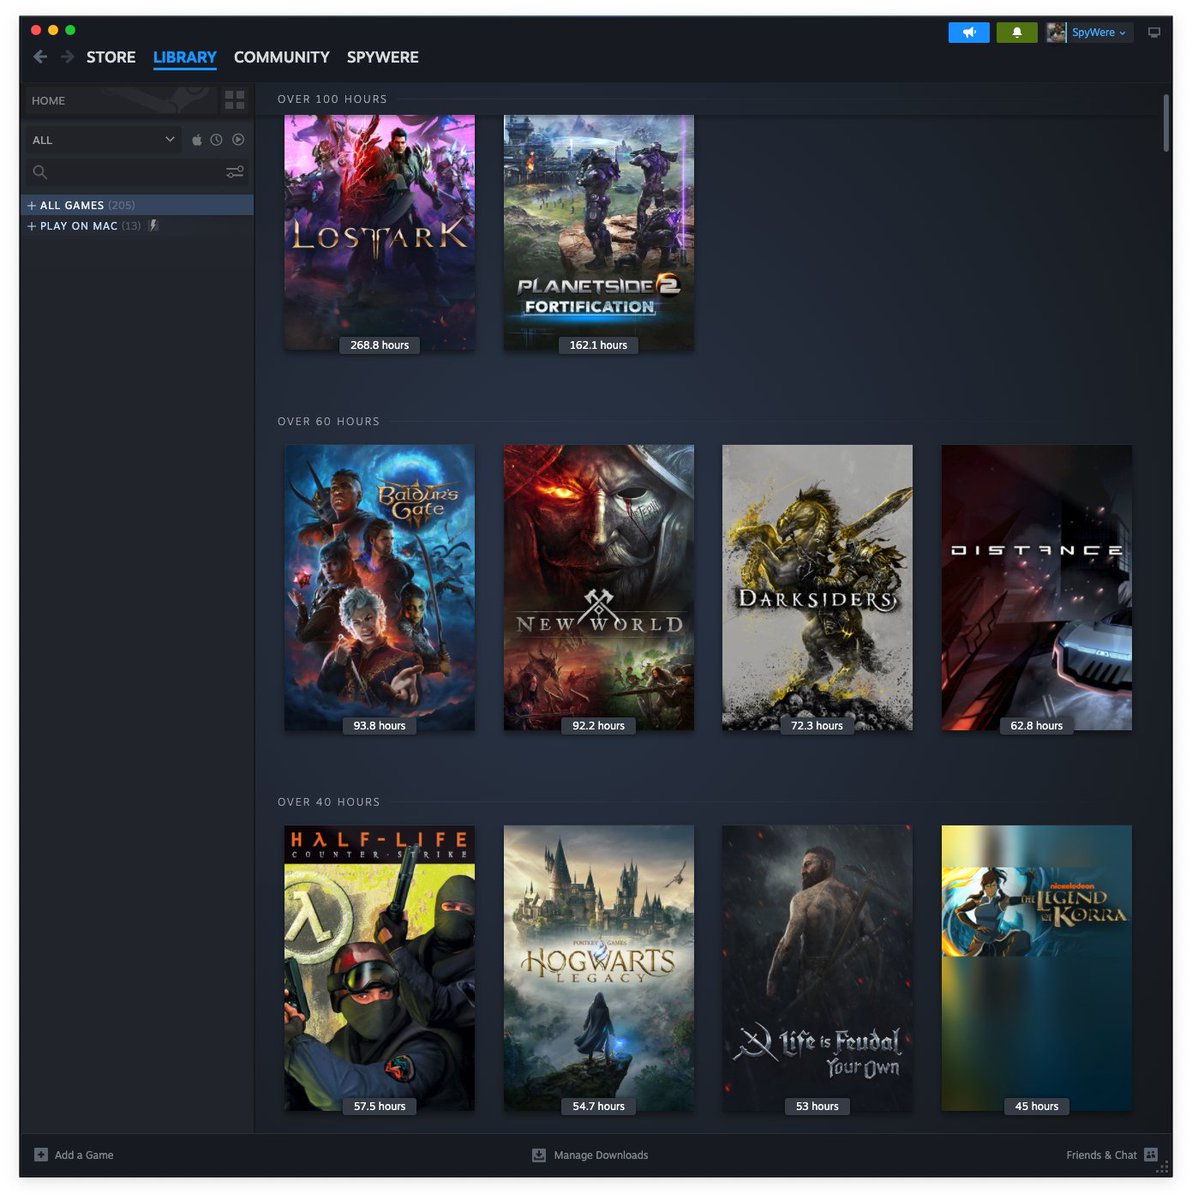
Task: Click the 268.8 hours label
Action: [x=380, y=345]
